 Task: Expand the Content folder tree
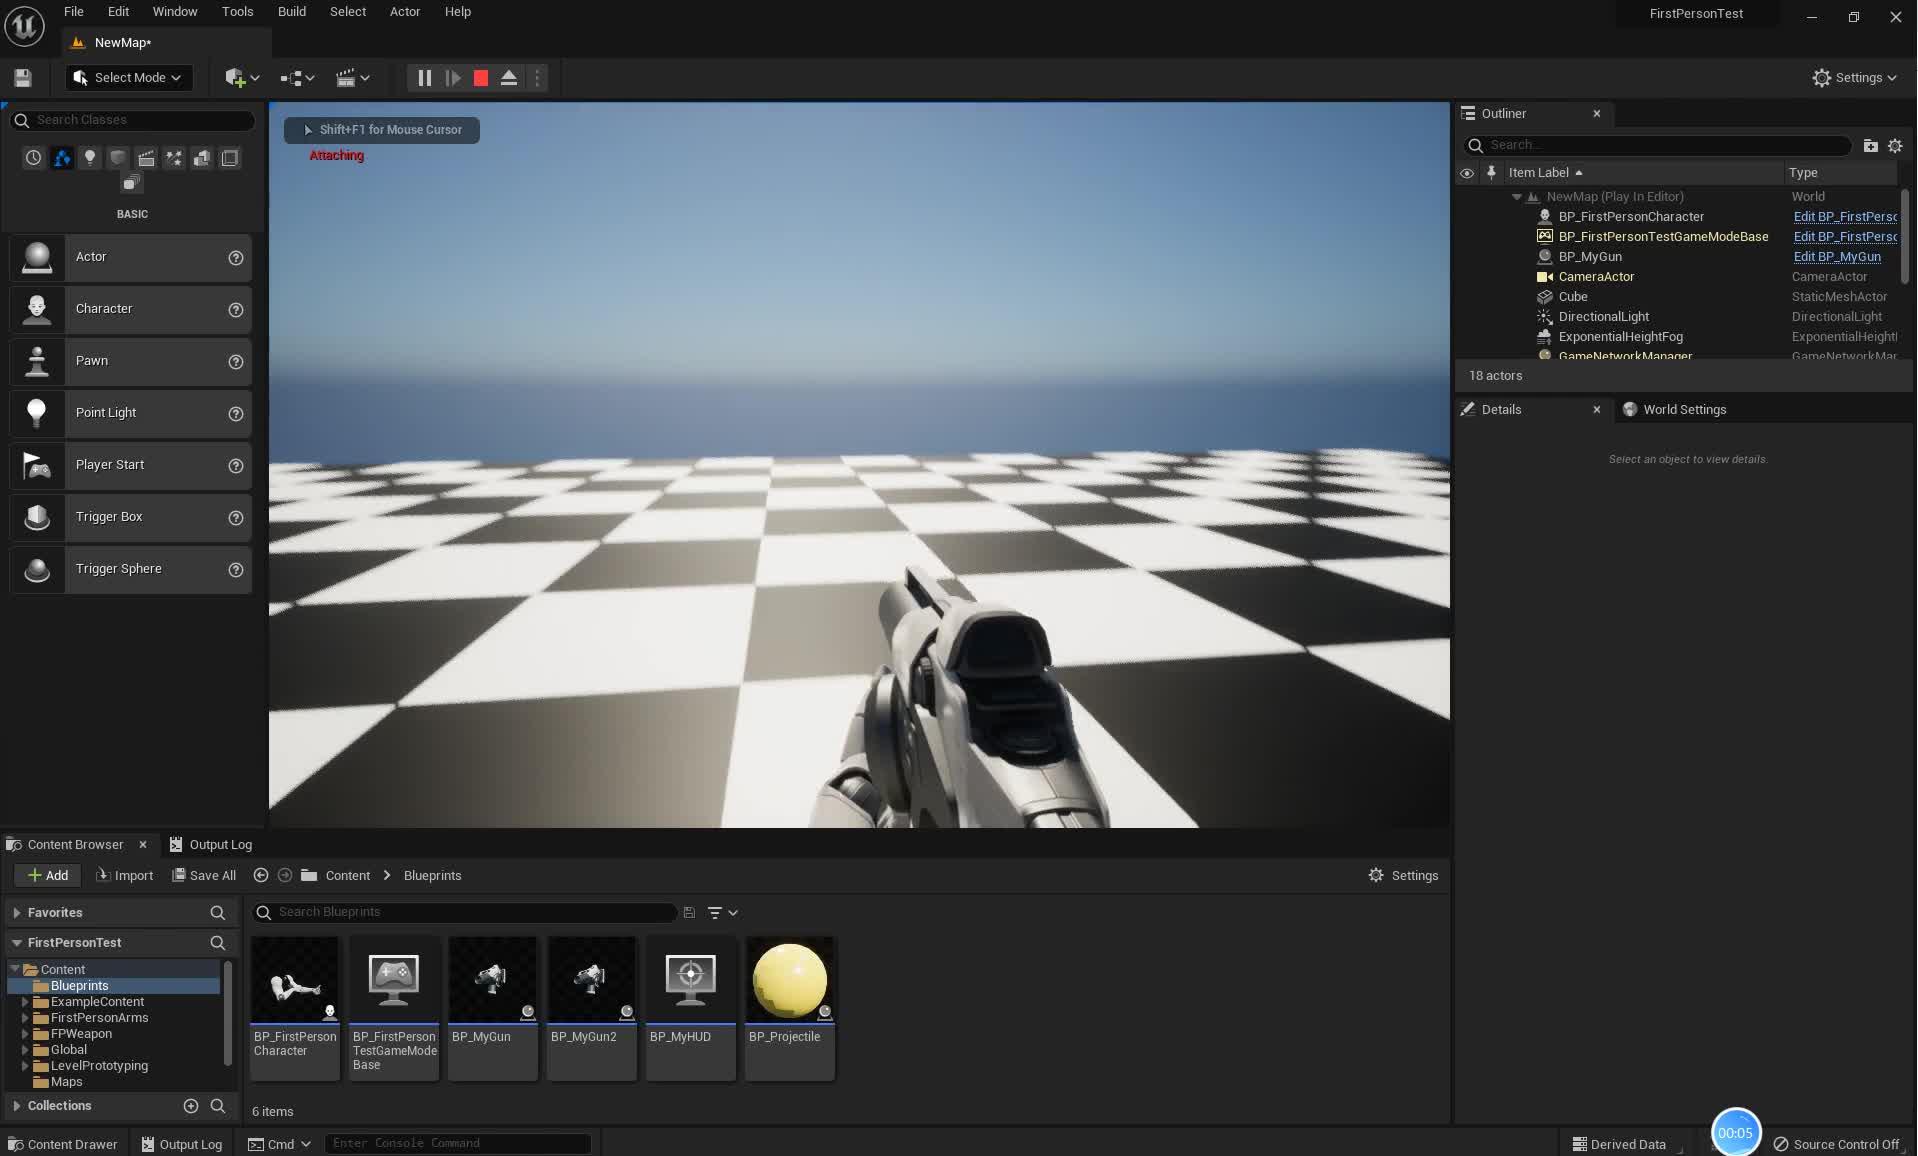click(14, 969)
